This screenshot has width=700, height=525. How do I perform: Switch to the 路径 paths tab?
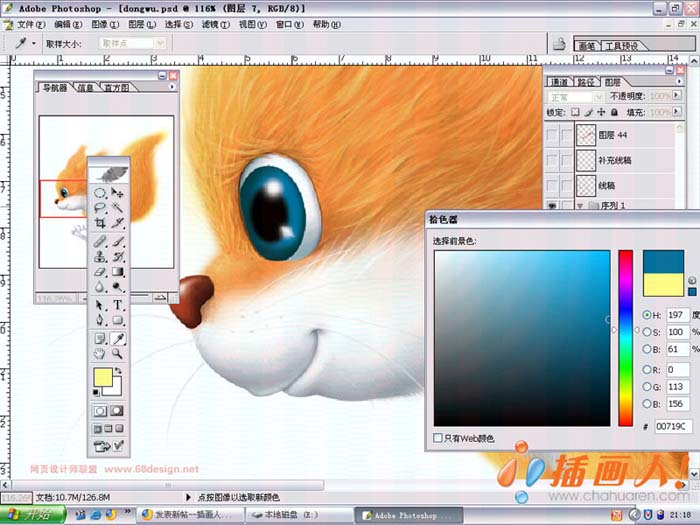pos(586,82)
